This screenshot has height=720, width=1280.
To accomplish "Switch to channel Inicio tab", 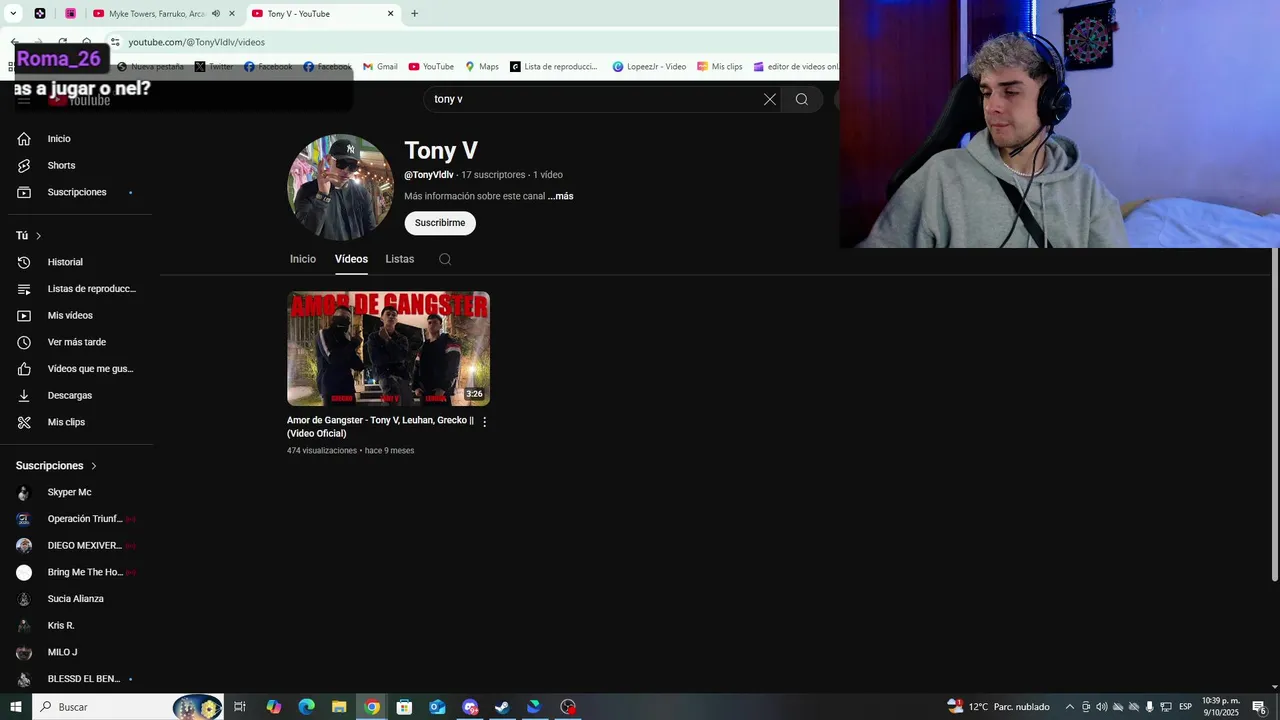I will (x=303, y=259).
